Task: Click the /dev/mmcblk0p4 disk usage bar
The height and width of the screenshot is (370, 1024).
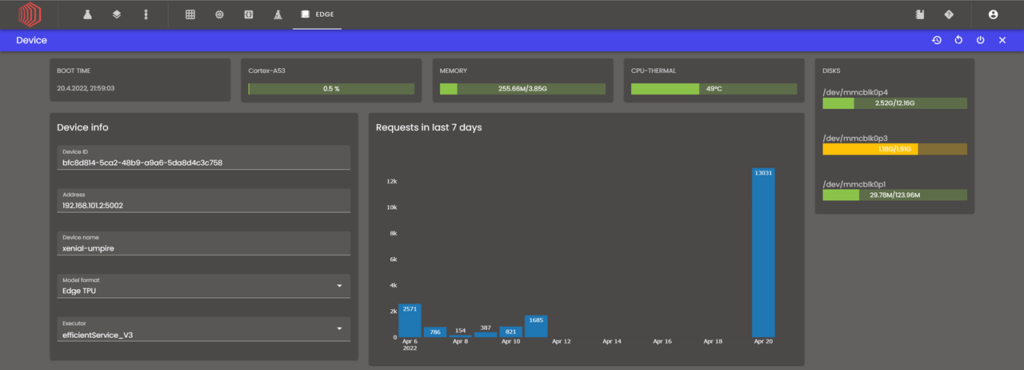Action: [895, 103]
